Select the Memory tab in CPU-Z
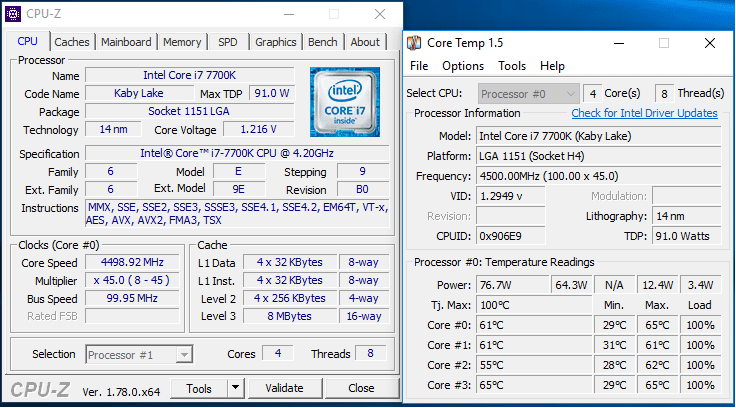The width and height of the screenshot is (736, 408). coord(182,42)
